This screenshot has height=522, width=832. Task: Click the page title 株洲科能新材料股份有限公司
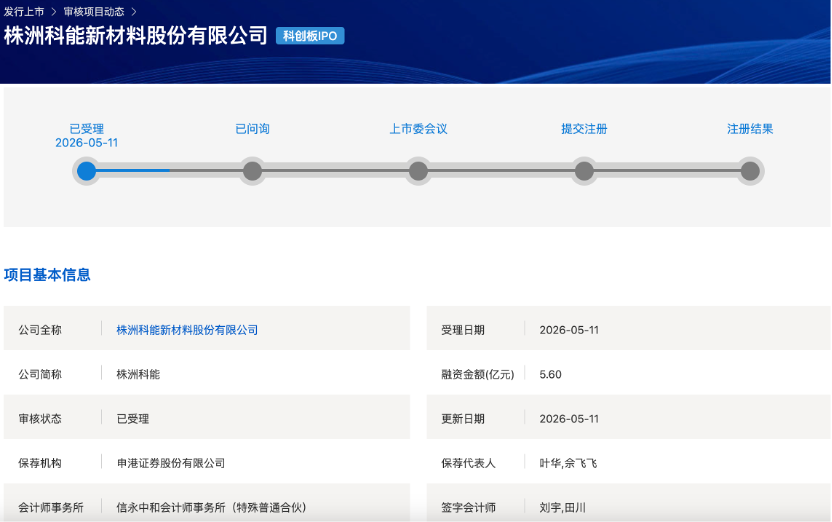click(135, 36)
